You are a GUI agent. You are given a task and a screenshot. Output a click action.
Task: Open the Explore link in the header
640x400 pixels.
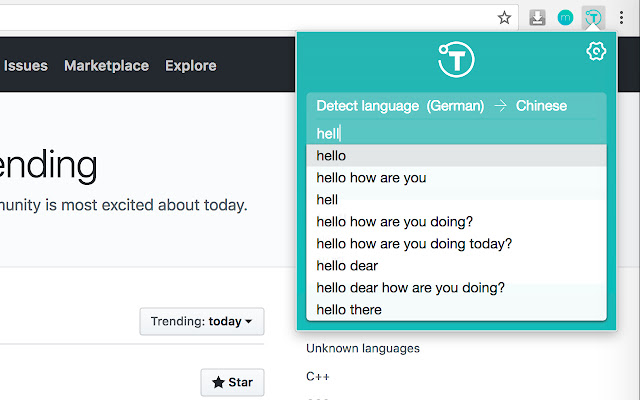[x=190, y=66]
